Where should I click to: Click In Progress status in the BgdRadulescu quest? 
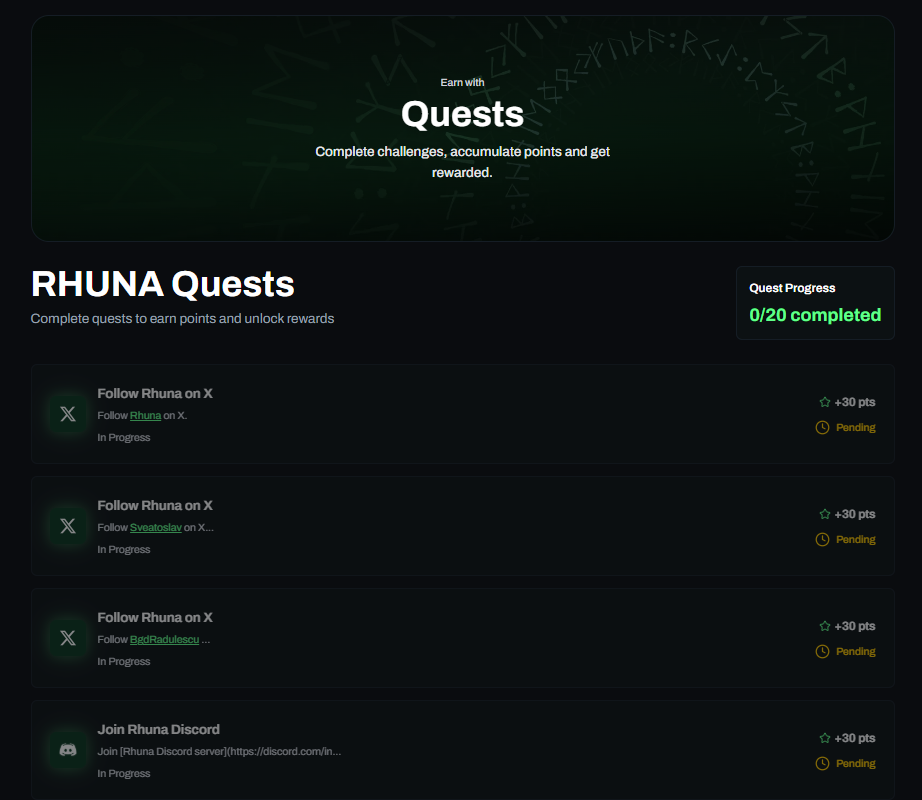(x=123, y=662)
